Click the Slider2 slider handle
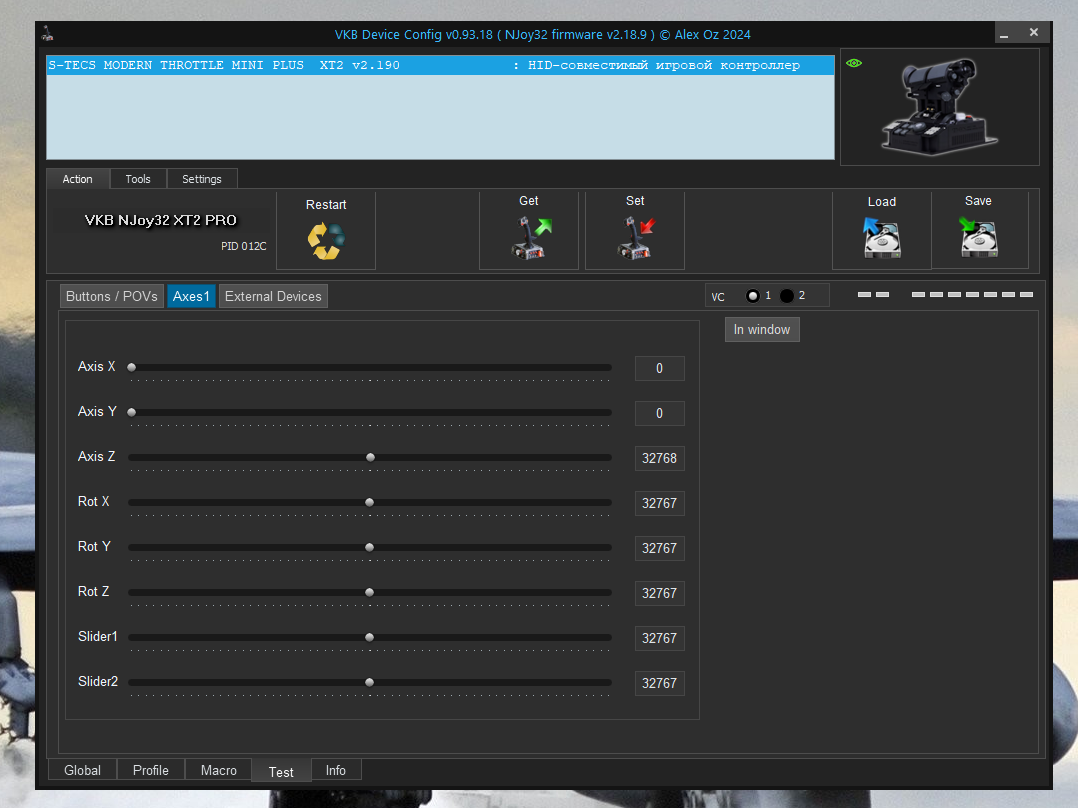 (369, 682)
